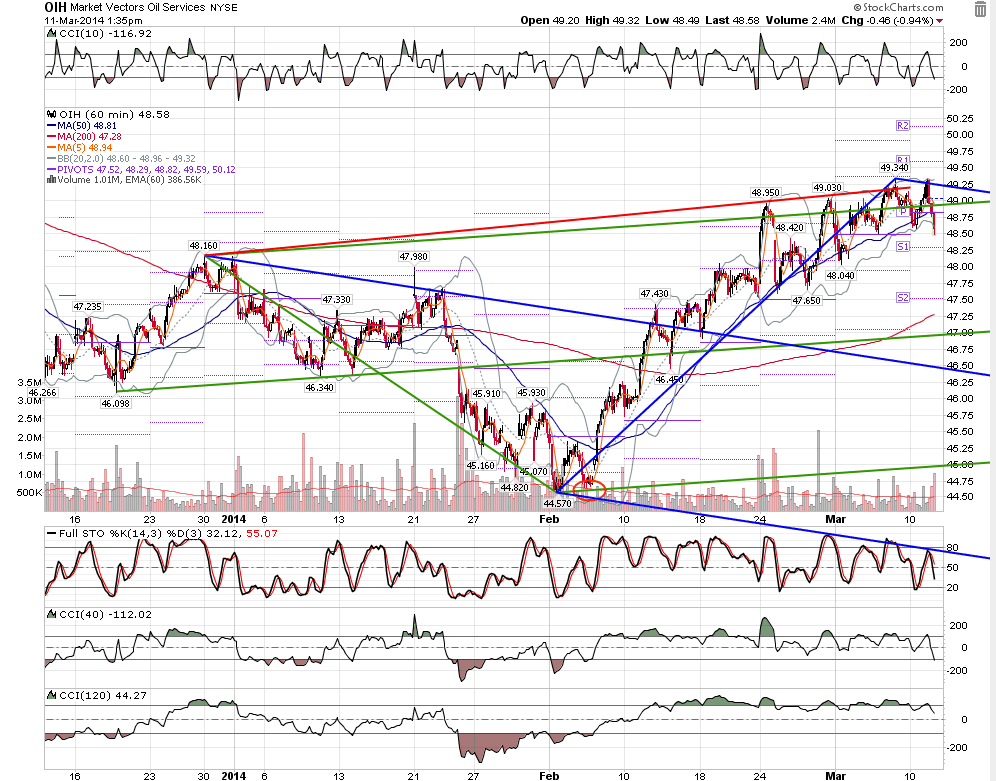Click the Volume 1.01M, EMA(60) legend text
The height and width of the screenshot is (781, 996).
pos(130,180)
